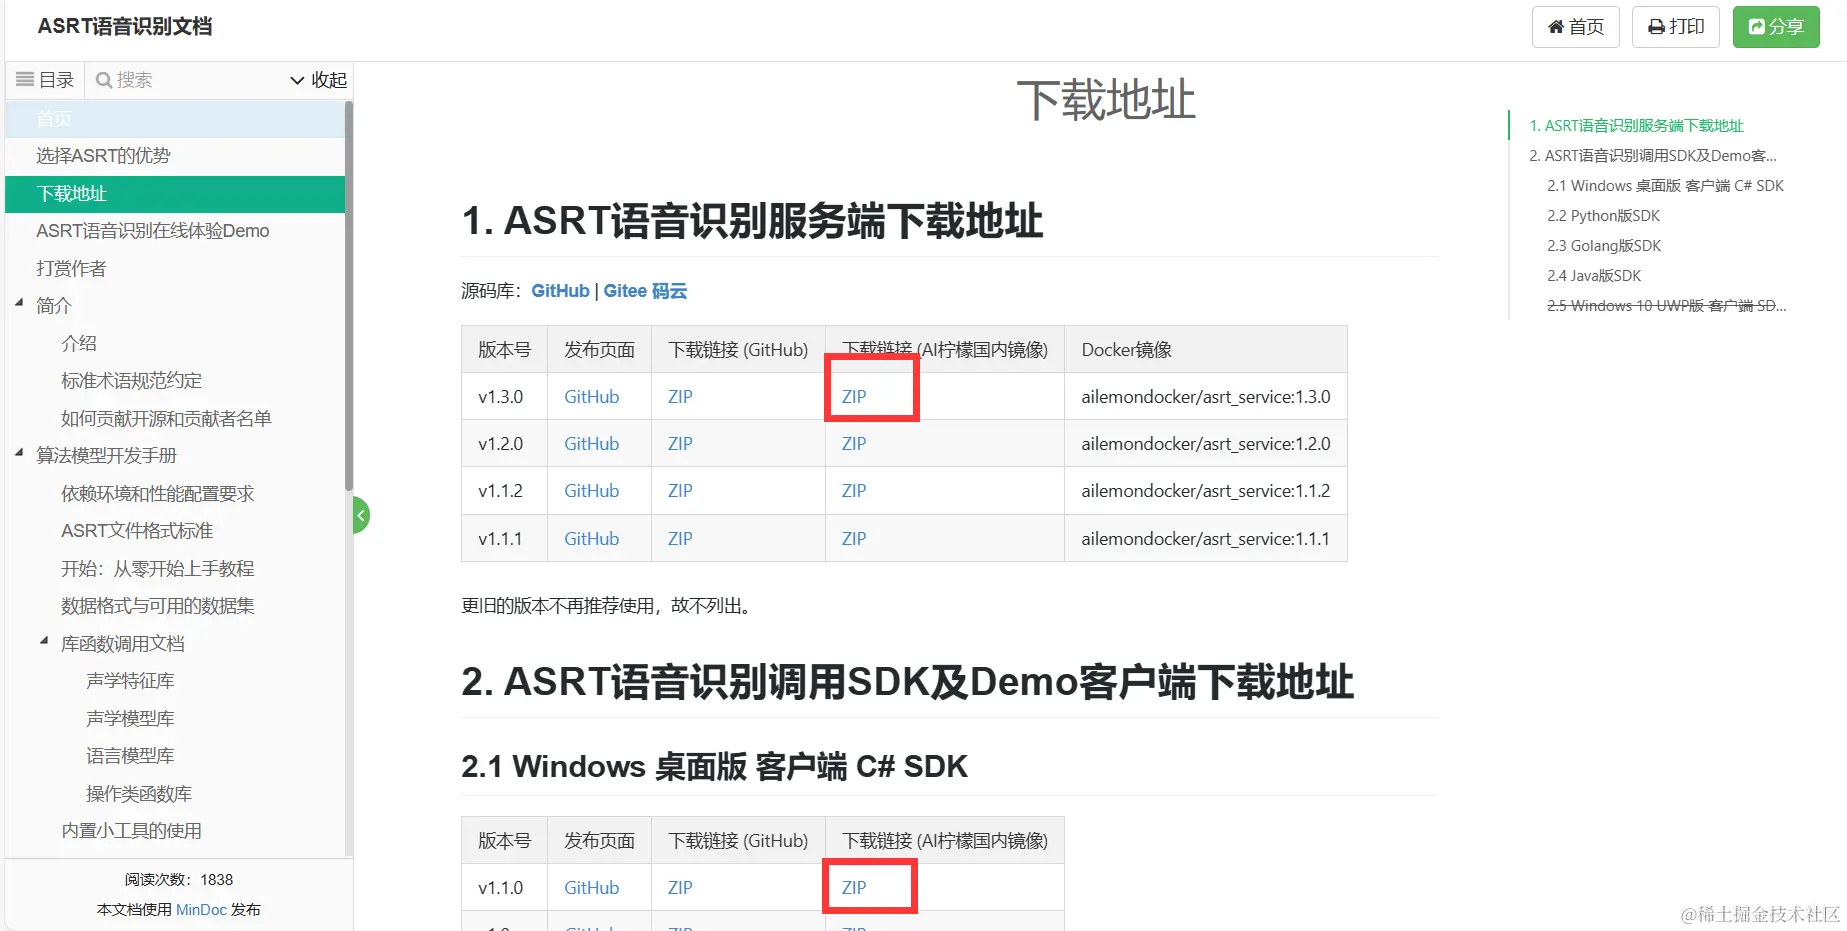This screenshot has width=1847, height=931.
Task: Download v1.3.0 ZIP from AI柠檬 mirror
Action: [x=854, y=397]
